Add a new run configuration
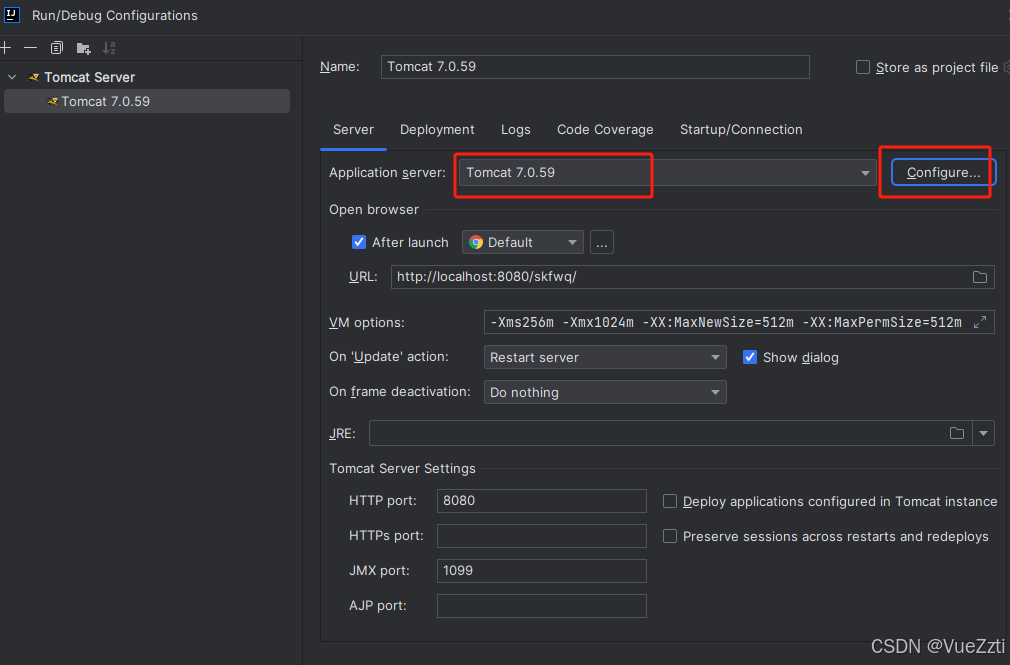The image size is (1010, 665). coord(6,48)
